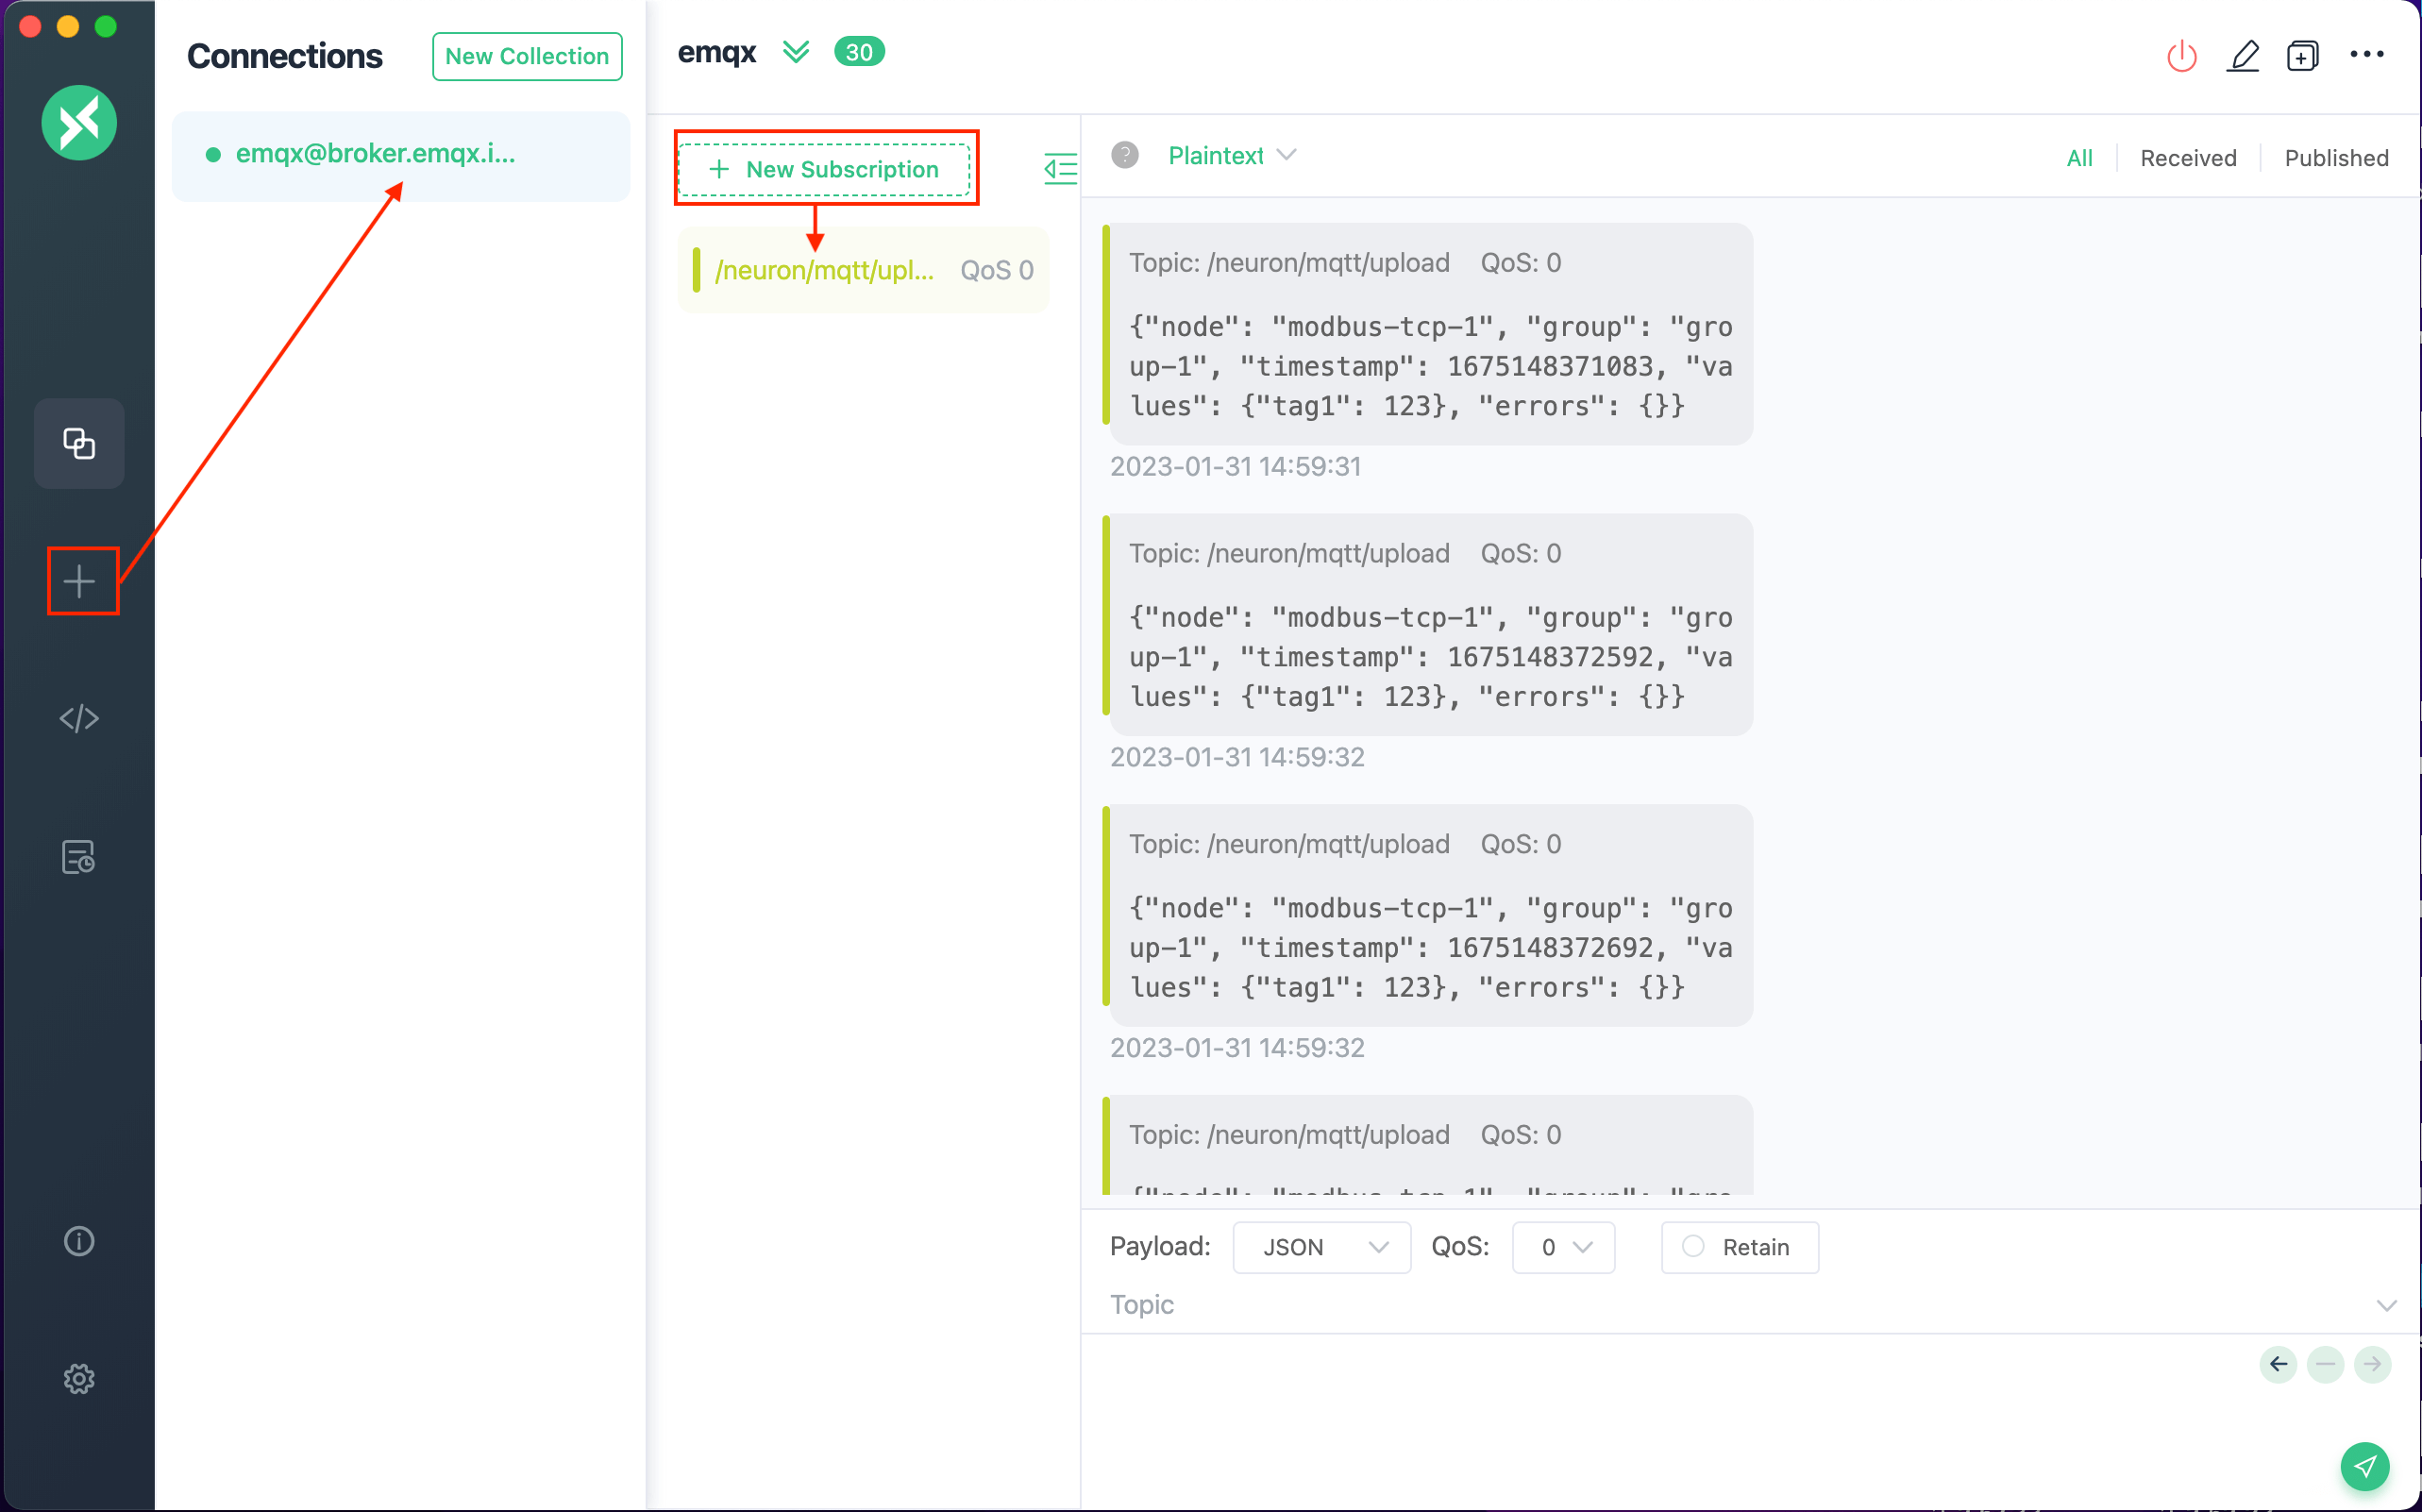Image resolution: width=2422 pixels, height=1512 pixels.
Task: Click the green send message button
Action: [2364, 1466]
